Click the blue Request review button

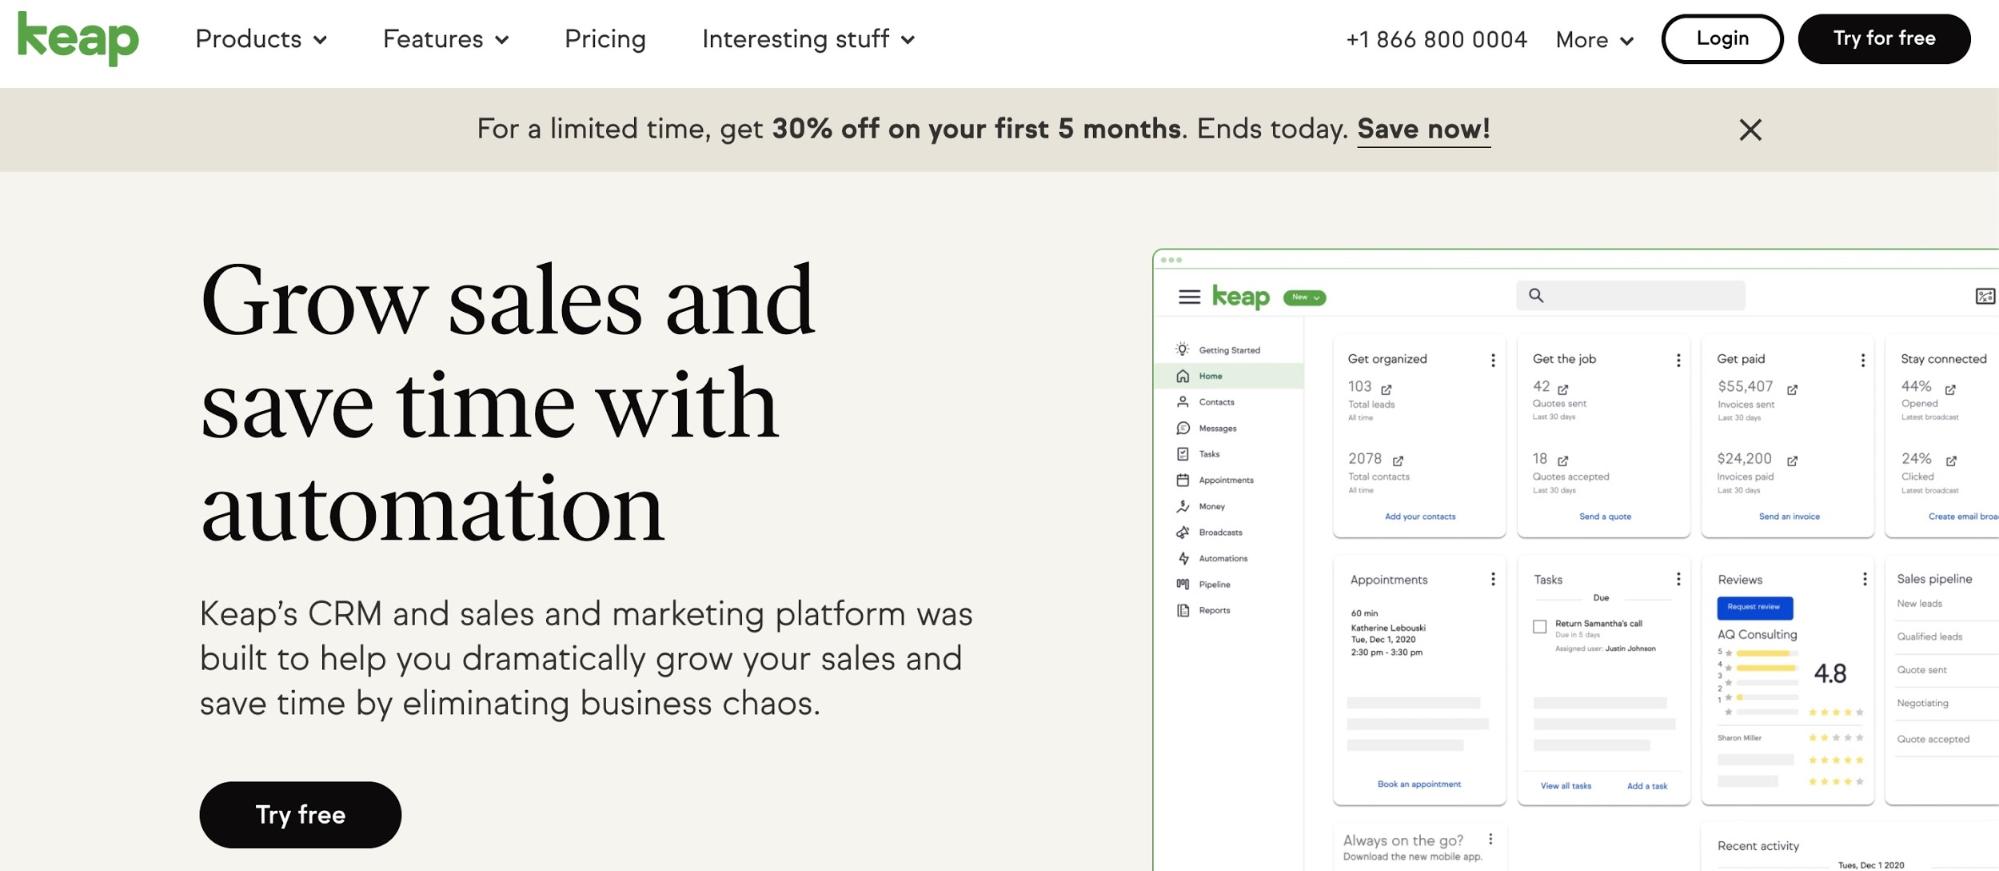[1754, 607]
